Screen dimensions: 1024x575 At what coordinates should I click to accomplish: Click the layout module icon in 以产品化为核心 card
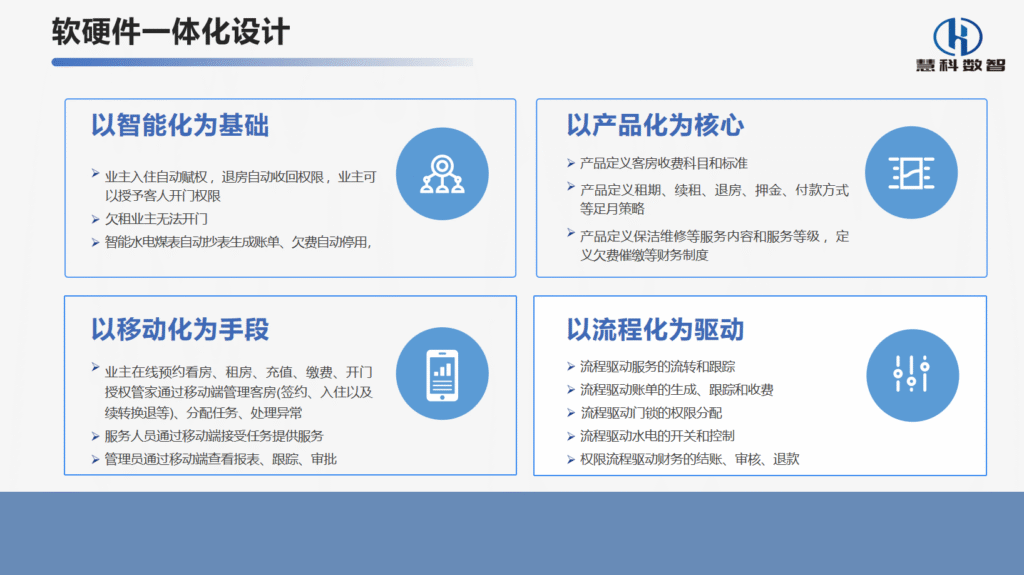(910, 173)
